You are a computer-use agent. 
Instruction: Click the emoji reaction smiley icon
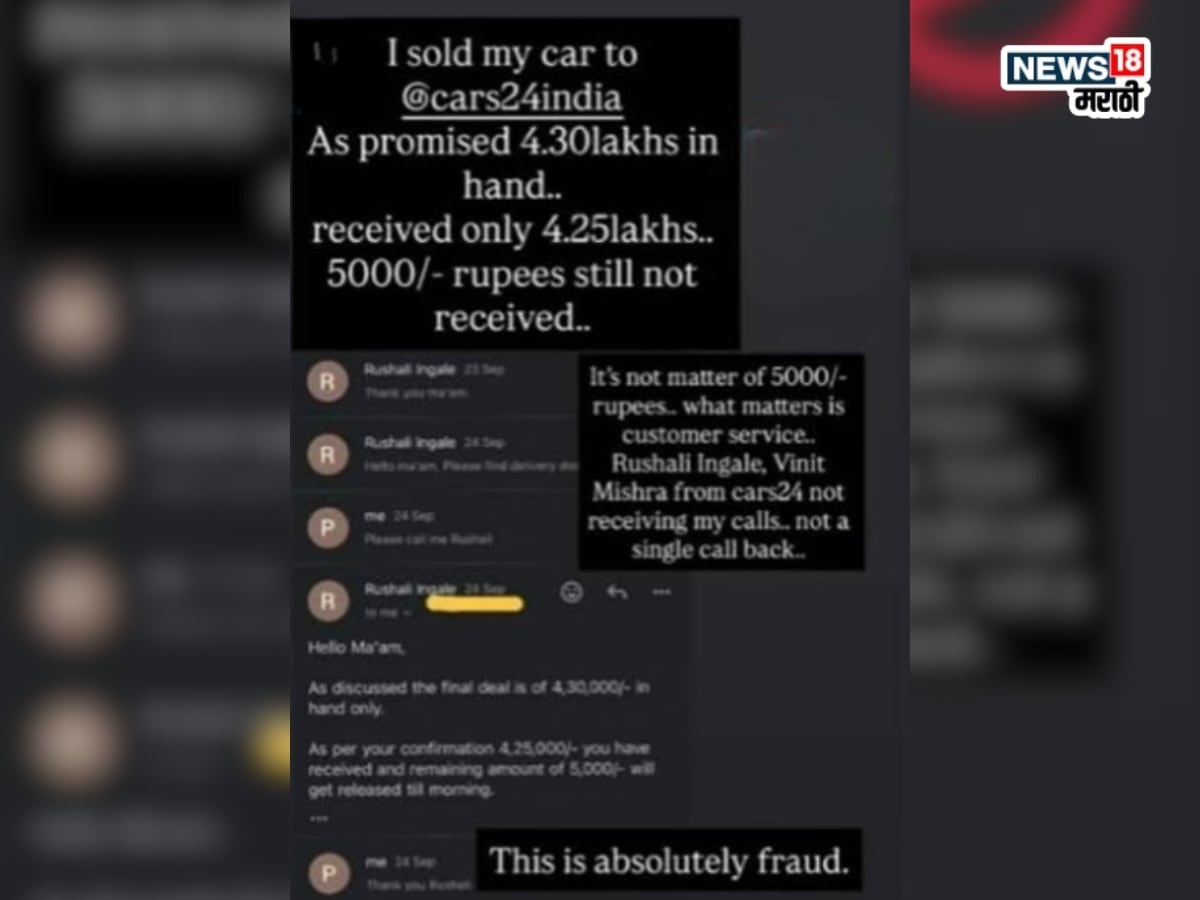point(571,592)
